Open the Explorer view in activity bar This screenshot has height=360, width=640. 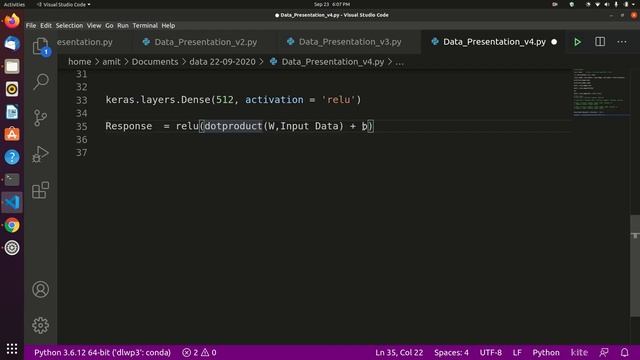click(40, 46)
